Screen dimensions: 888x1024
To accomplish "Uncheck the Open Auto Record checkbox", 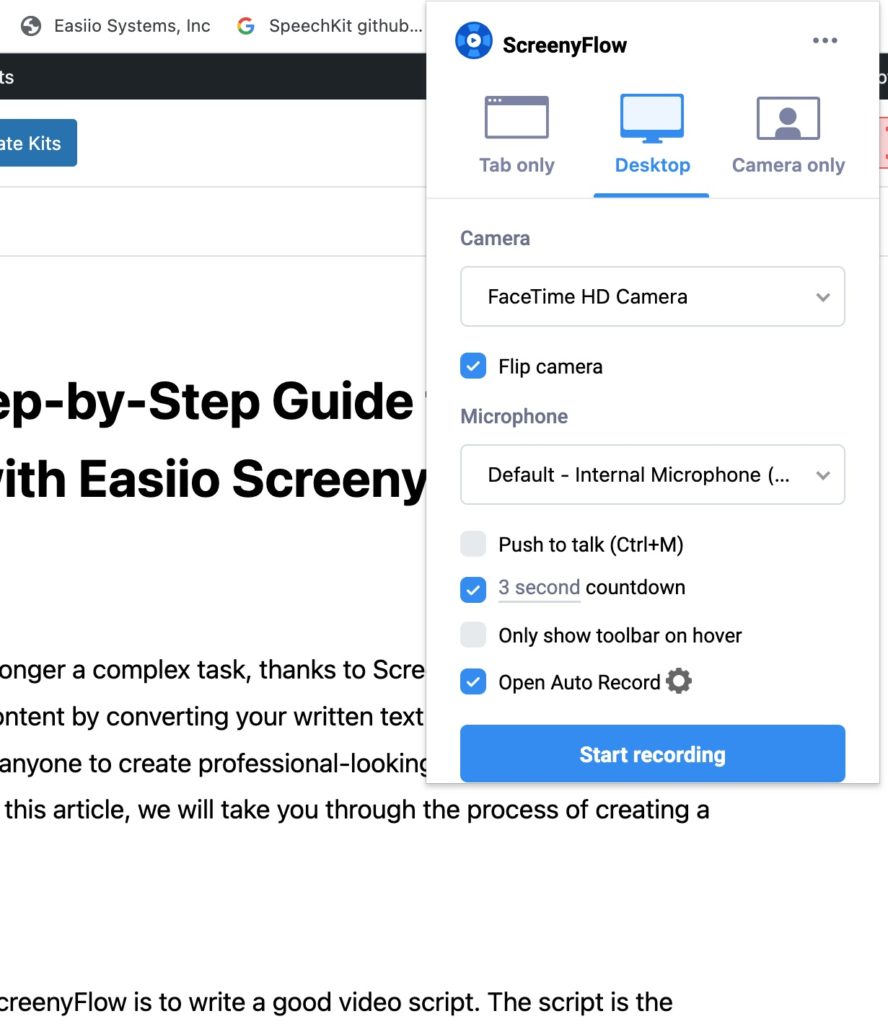I will (473, 682).
